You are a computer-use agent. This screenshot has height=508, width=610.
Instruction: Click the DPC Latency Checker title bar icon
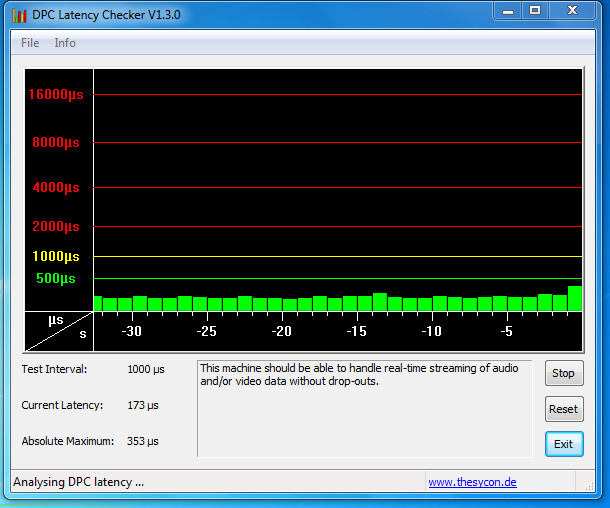(19, 15)
